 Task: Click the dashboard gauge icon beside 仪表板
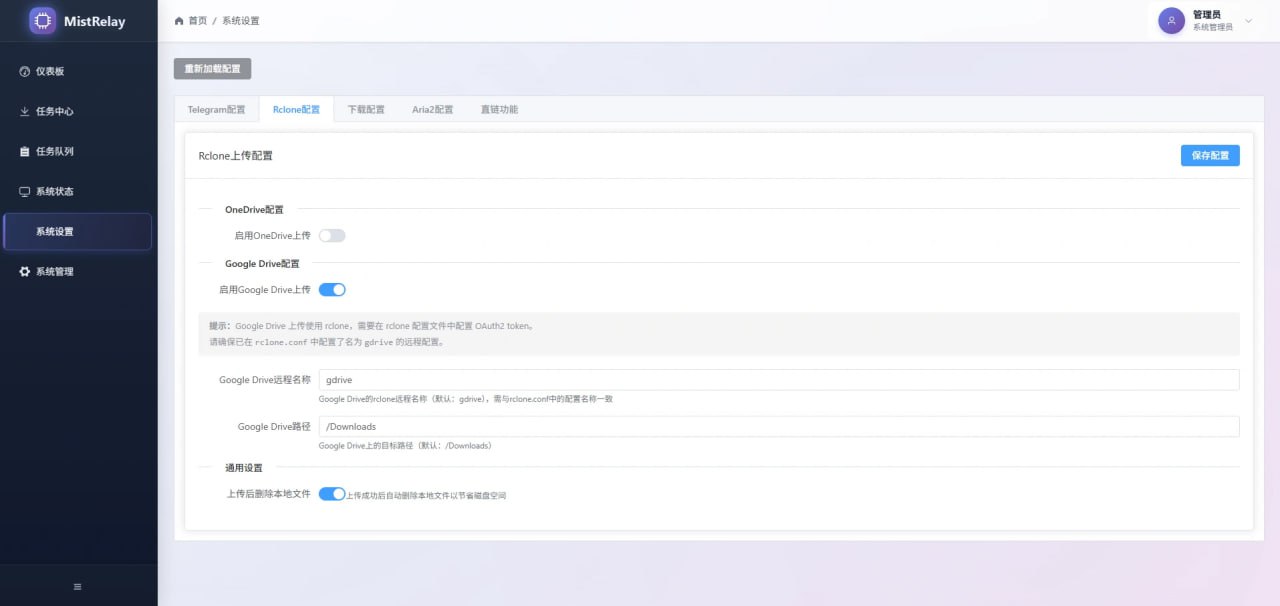25,72
